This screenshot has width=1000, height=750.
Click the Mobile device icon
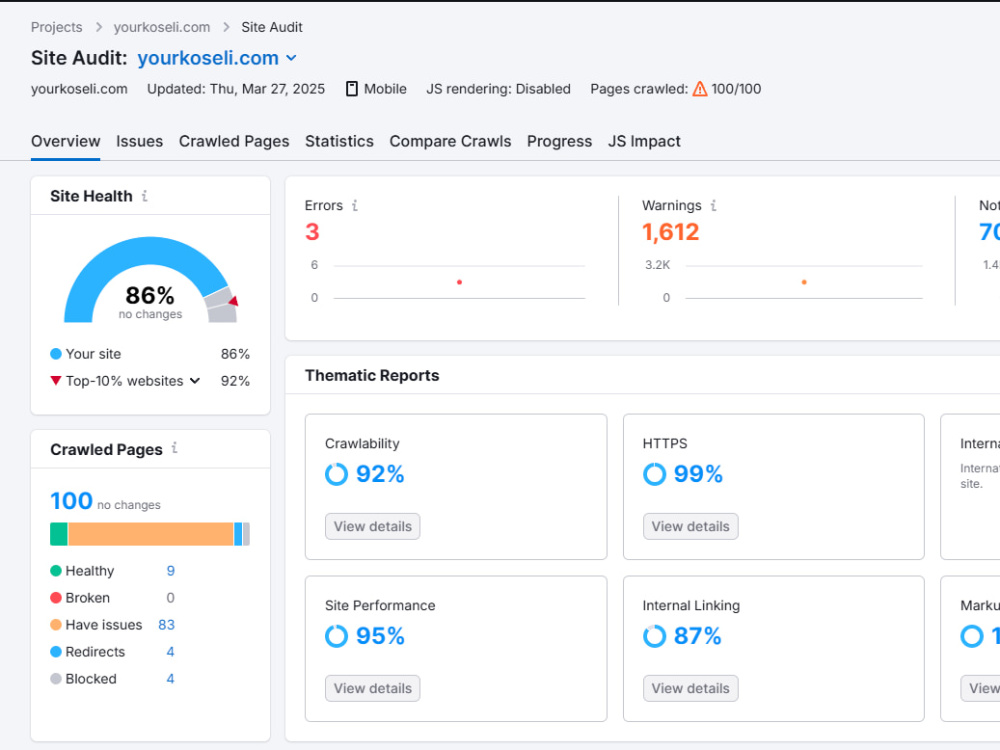click(x=351, y=89)
